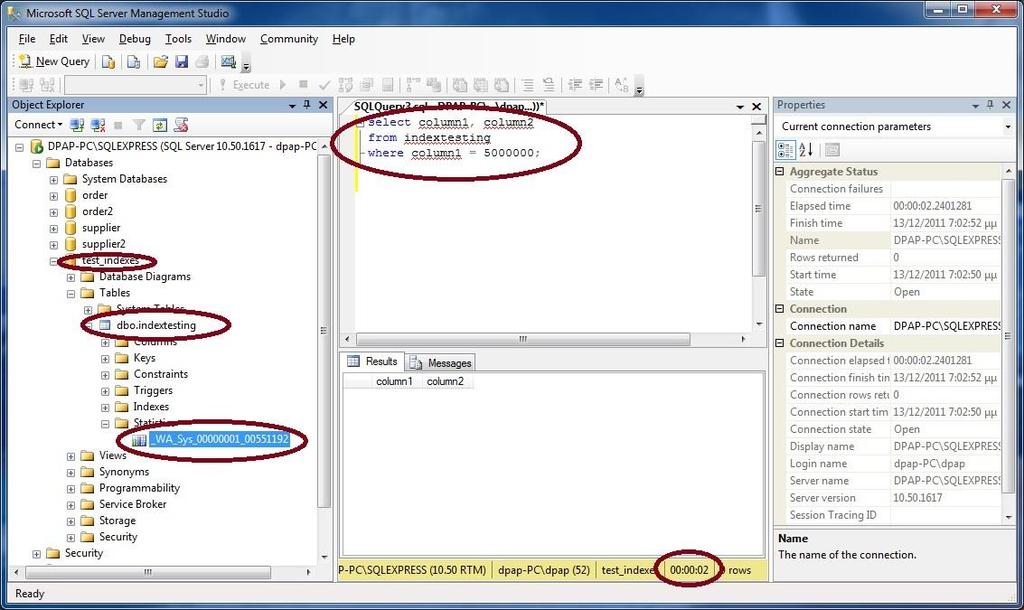Click the Filter funnel icon in Object Explorer

pos(139,125)
